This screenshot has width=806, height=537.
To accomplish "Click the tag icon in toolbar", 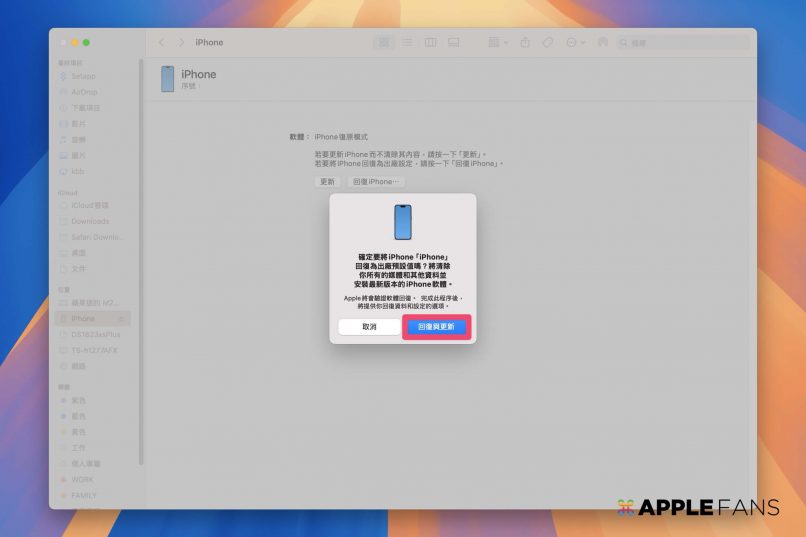I will (x=548, y=43).
